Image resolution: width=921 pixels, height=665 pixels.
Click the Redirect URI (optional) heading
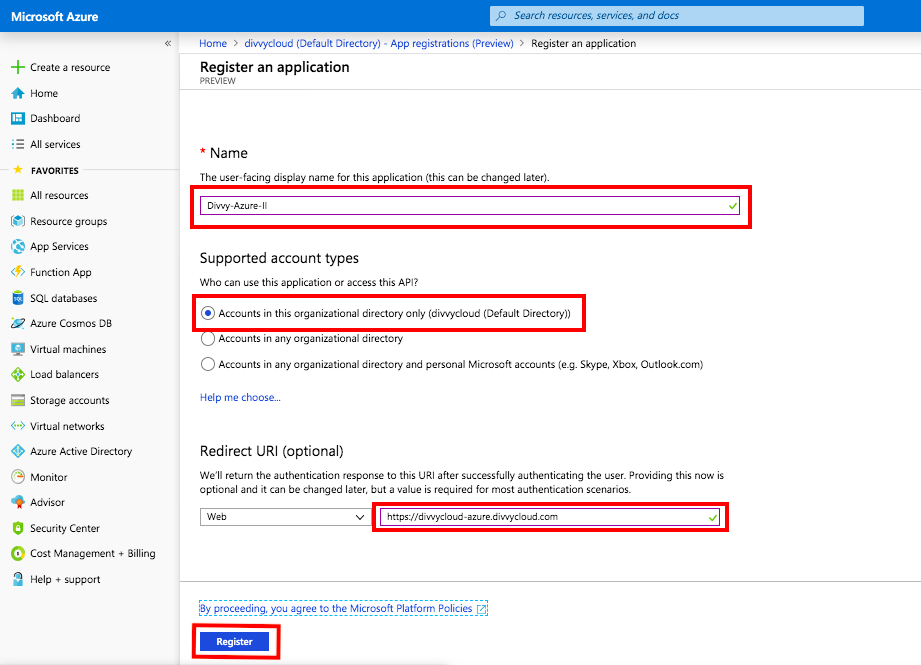click(271, 451)
